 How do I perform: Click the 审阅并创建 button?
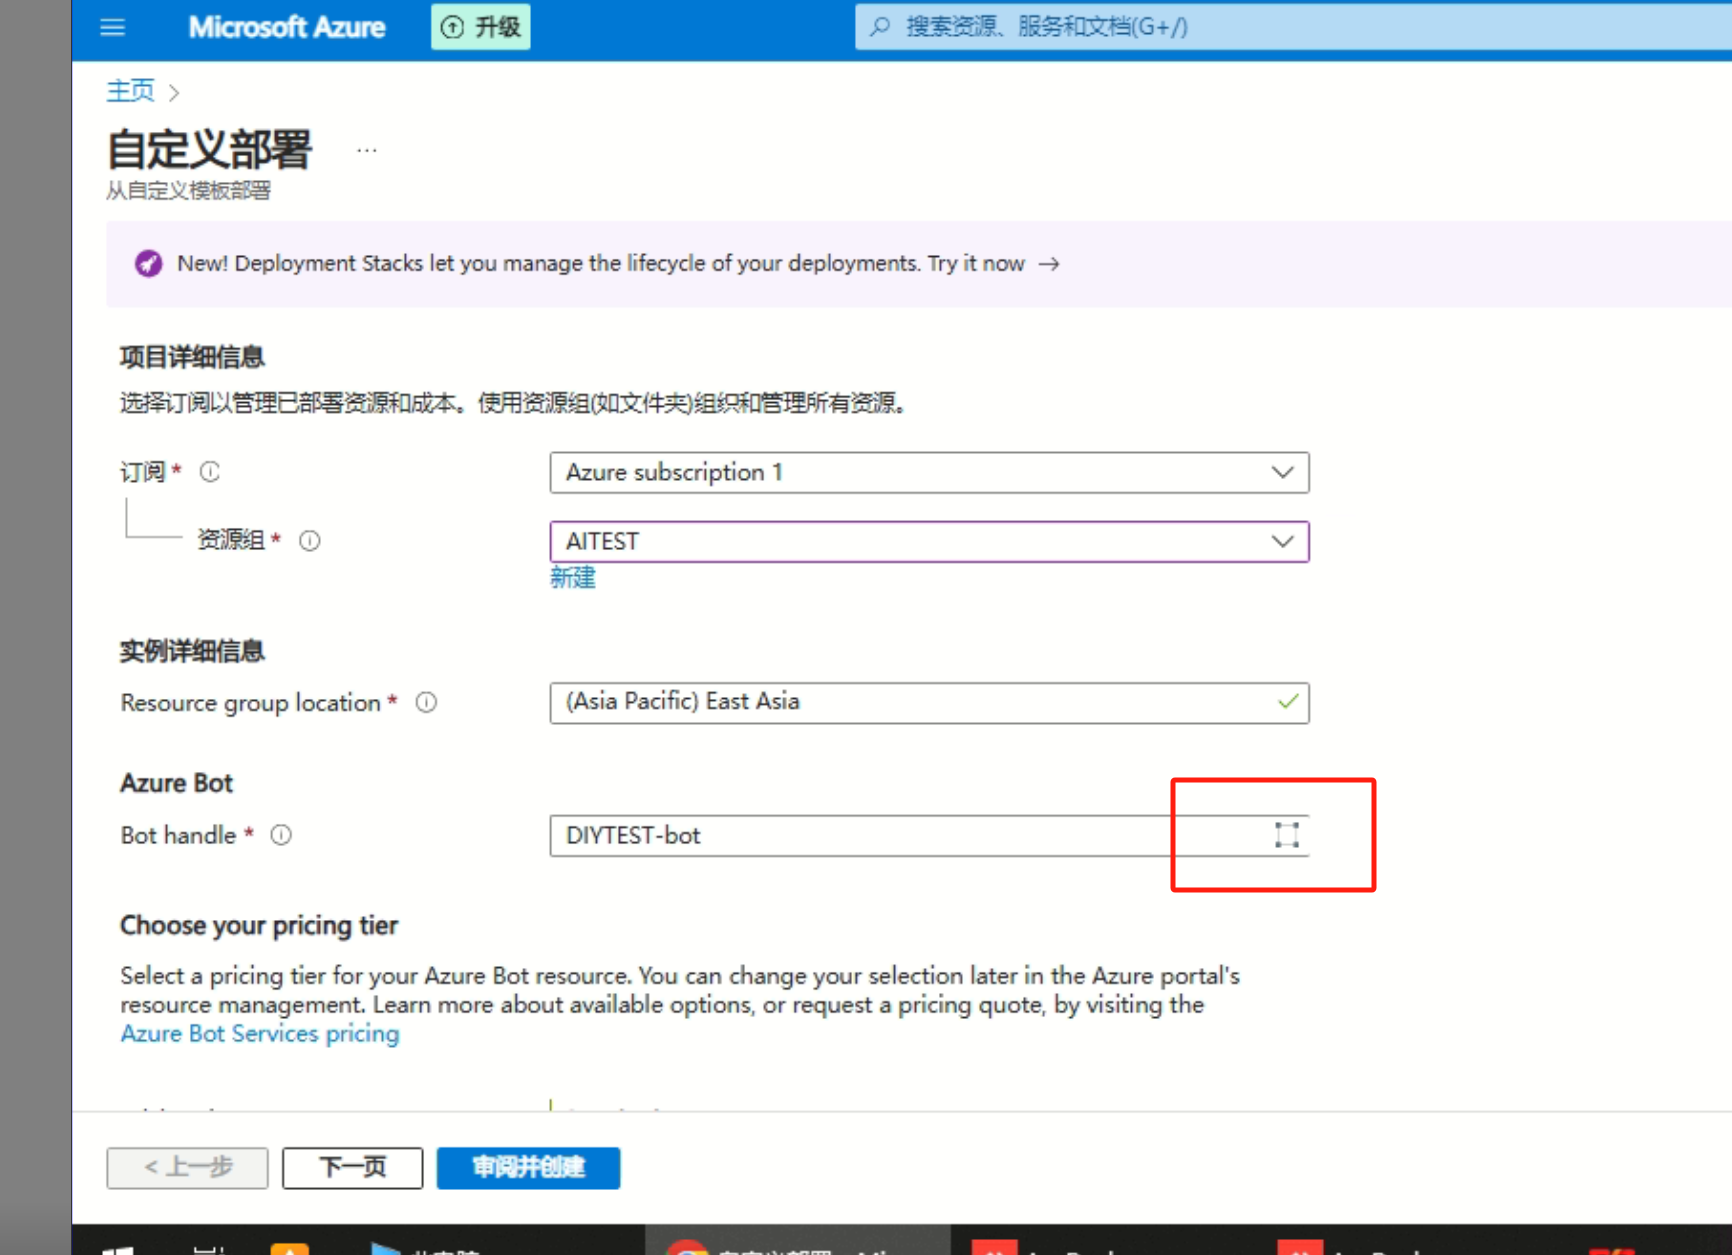coord(528,1168)
